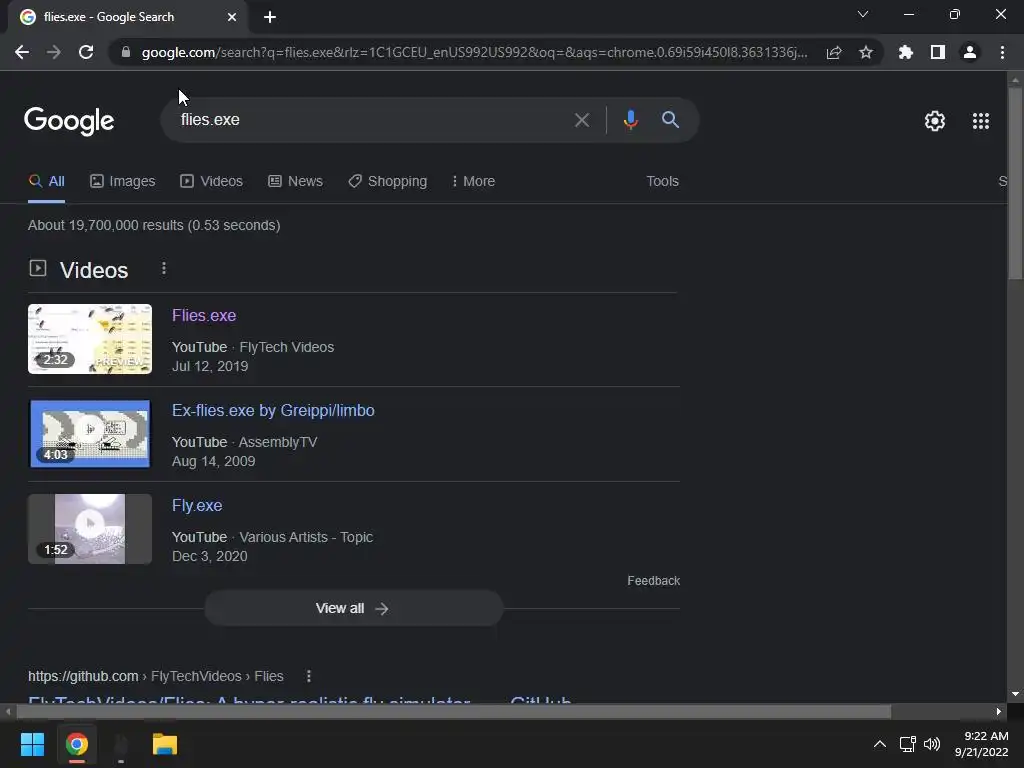Open search Tools options
The width and height of the screenshot is (1024, 768).
662,182
